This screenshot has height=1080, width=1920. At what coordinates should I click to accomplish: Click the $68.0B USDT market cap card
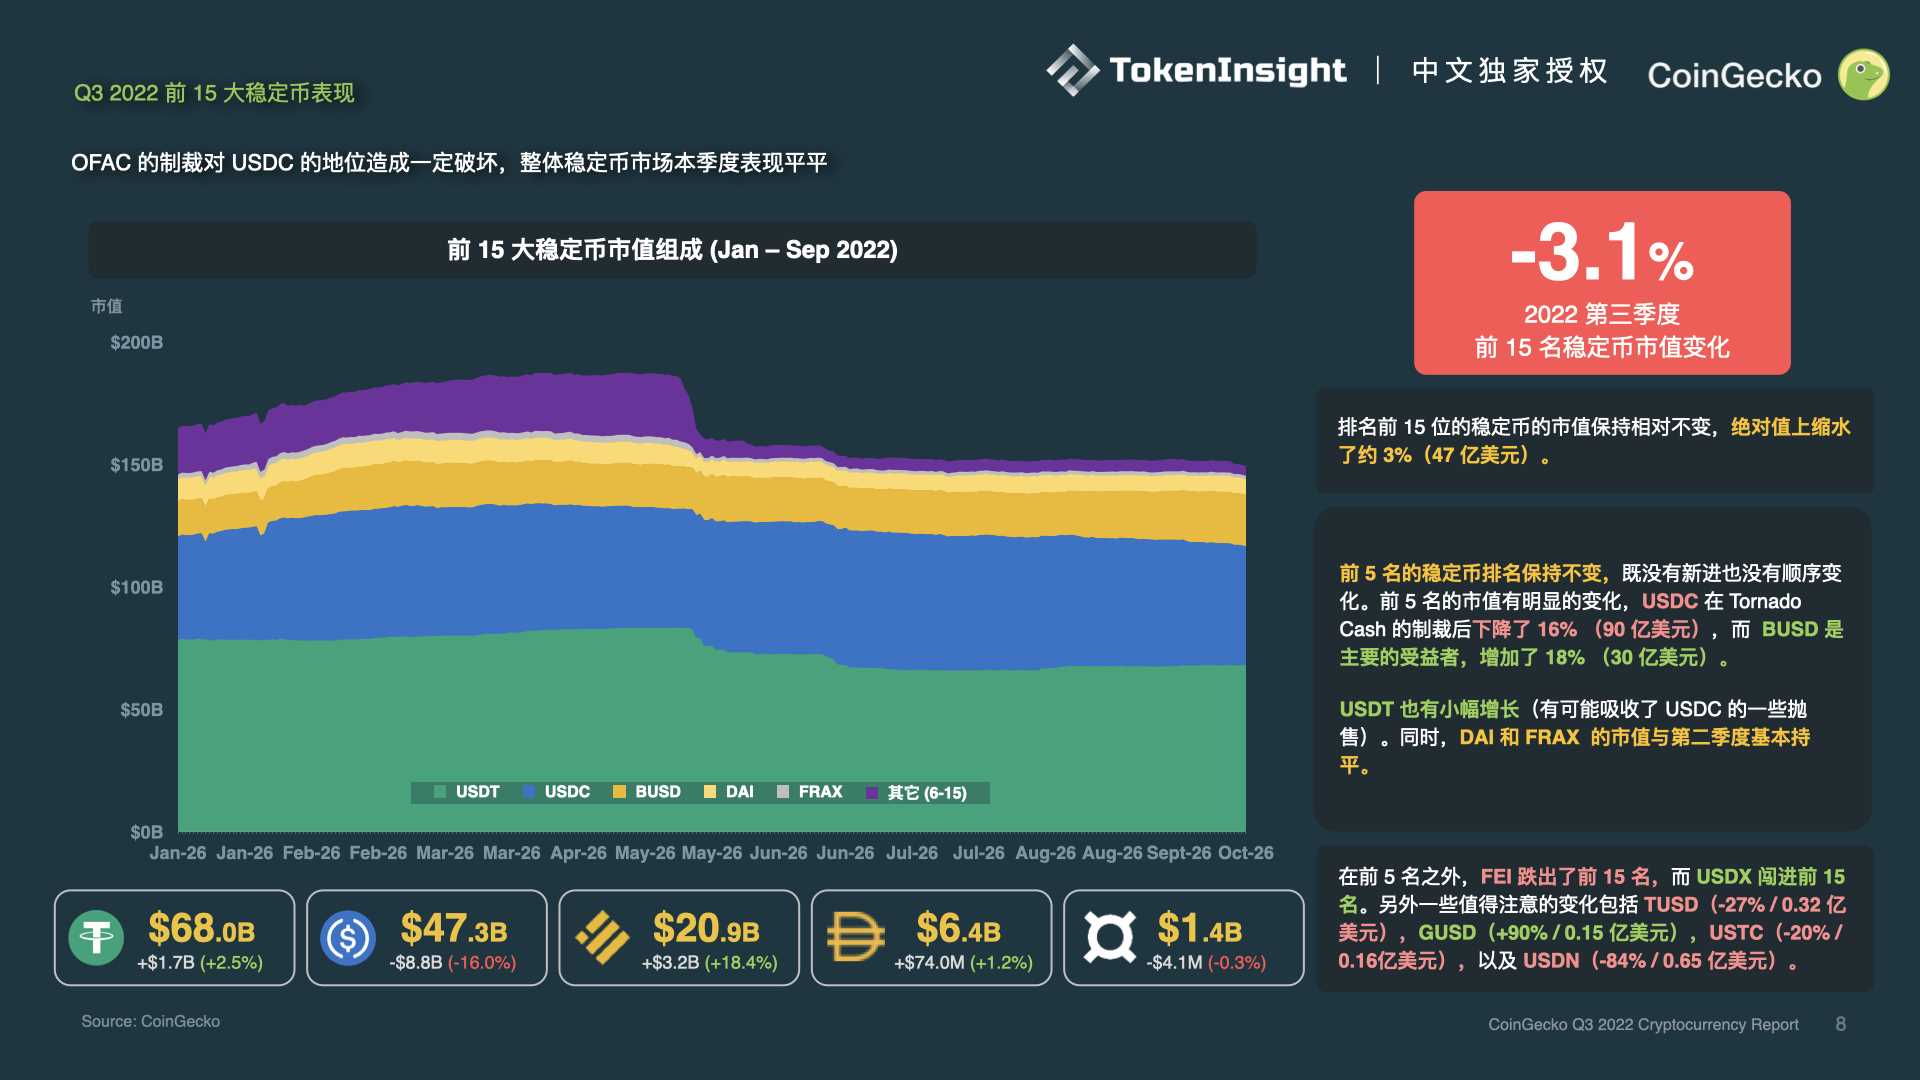(175, 938)
